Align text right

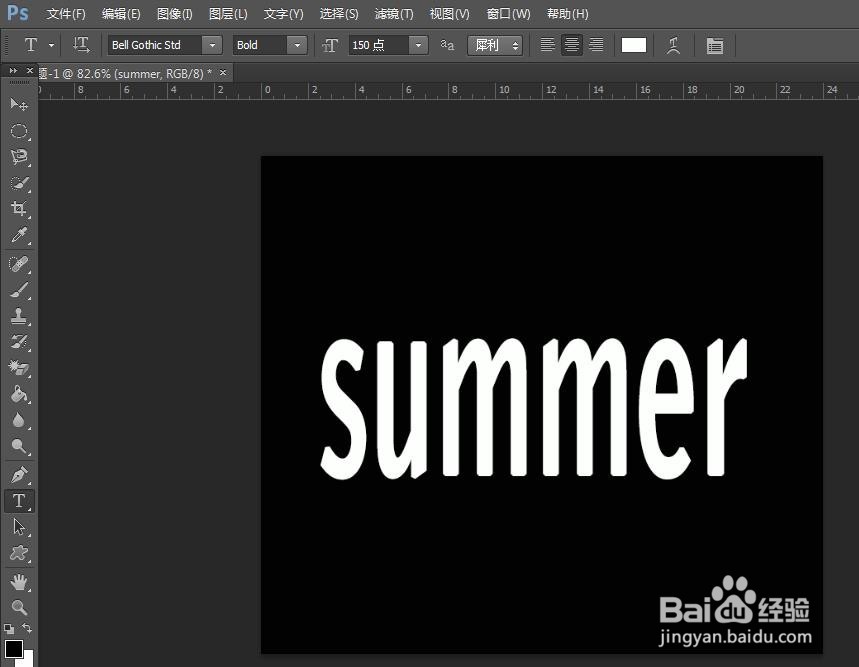coord(595,45)
